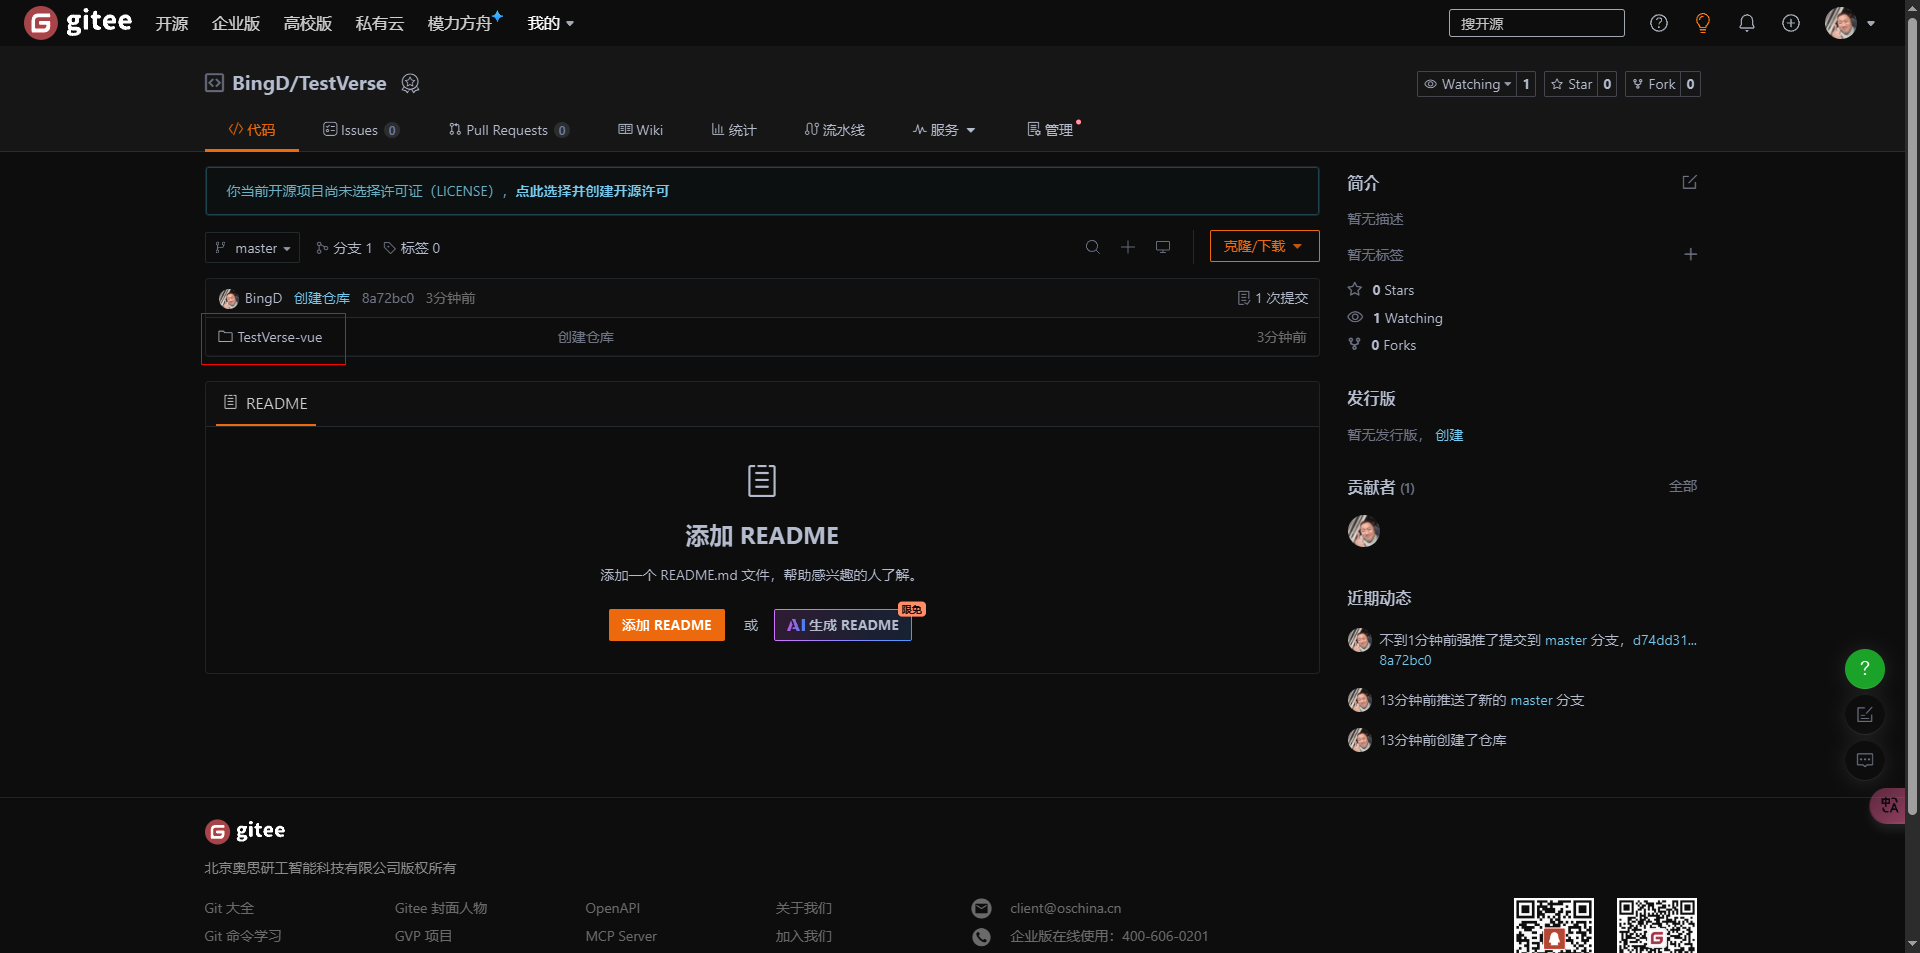
Task: Click the floating translate icon
Action: click(1888, 805)
